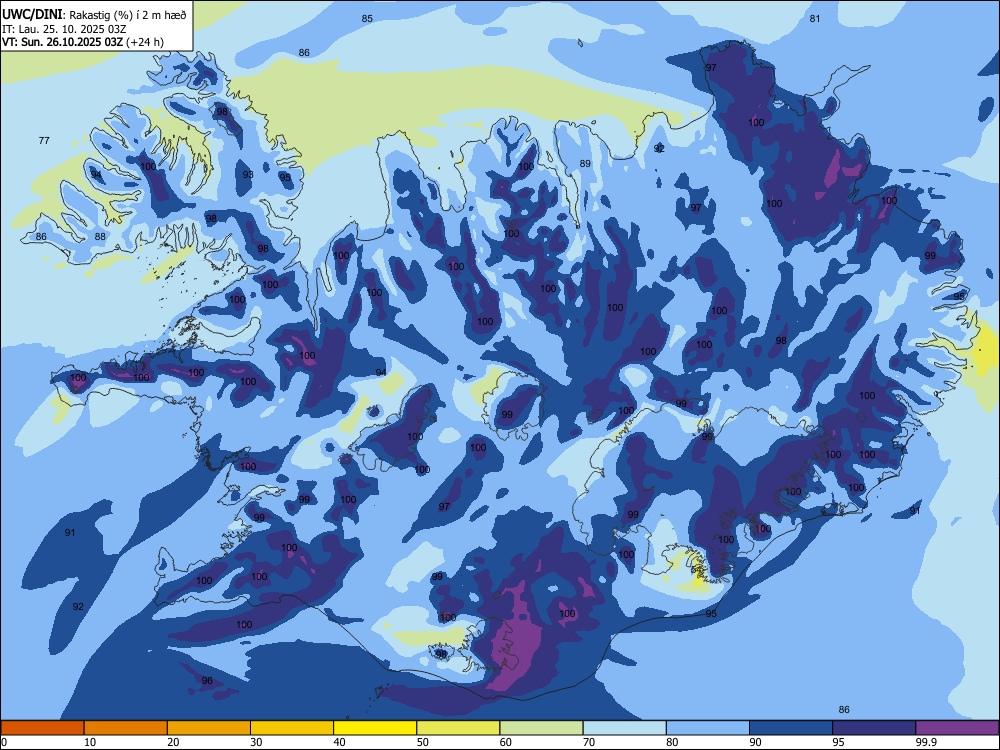Click the map humidity value '93'
The width and height of the screenshot is (1000, 750).
click(x=248, y=174)
